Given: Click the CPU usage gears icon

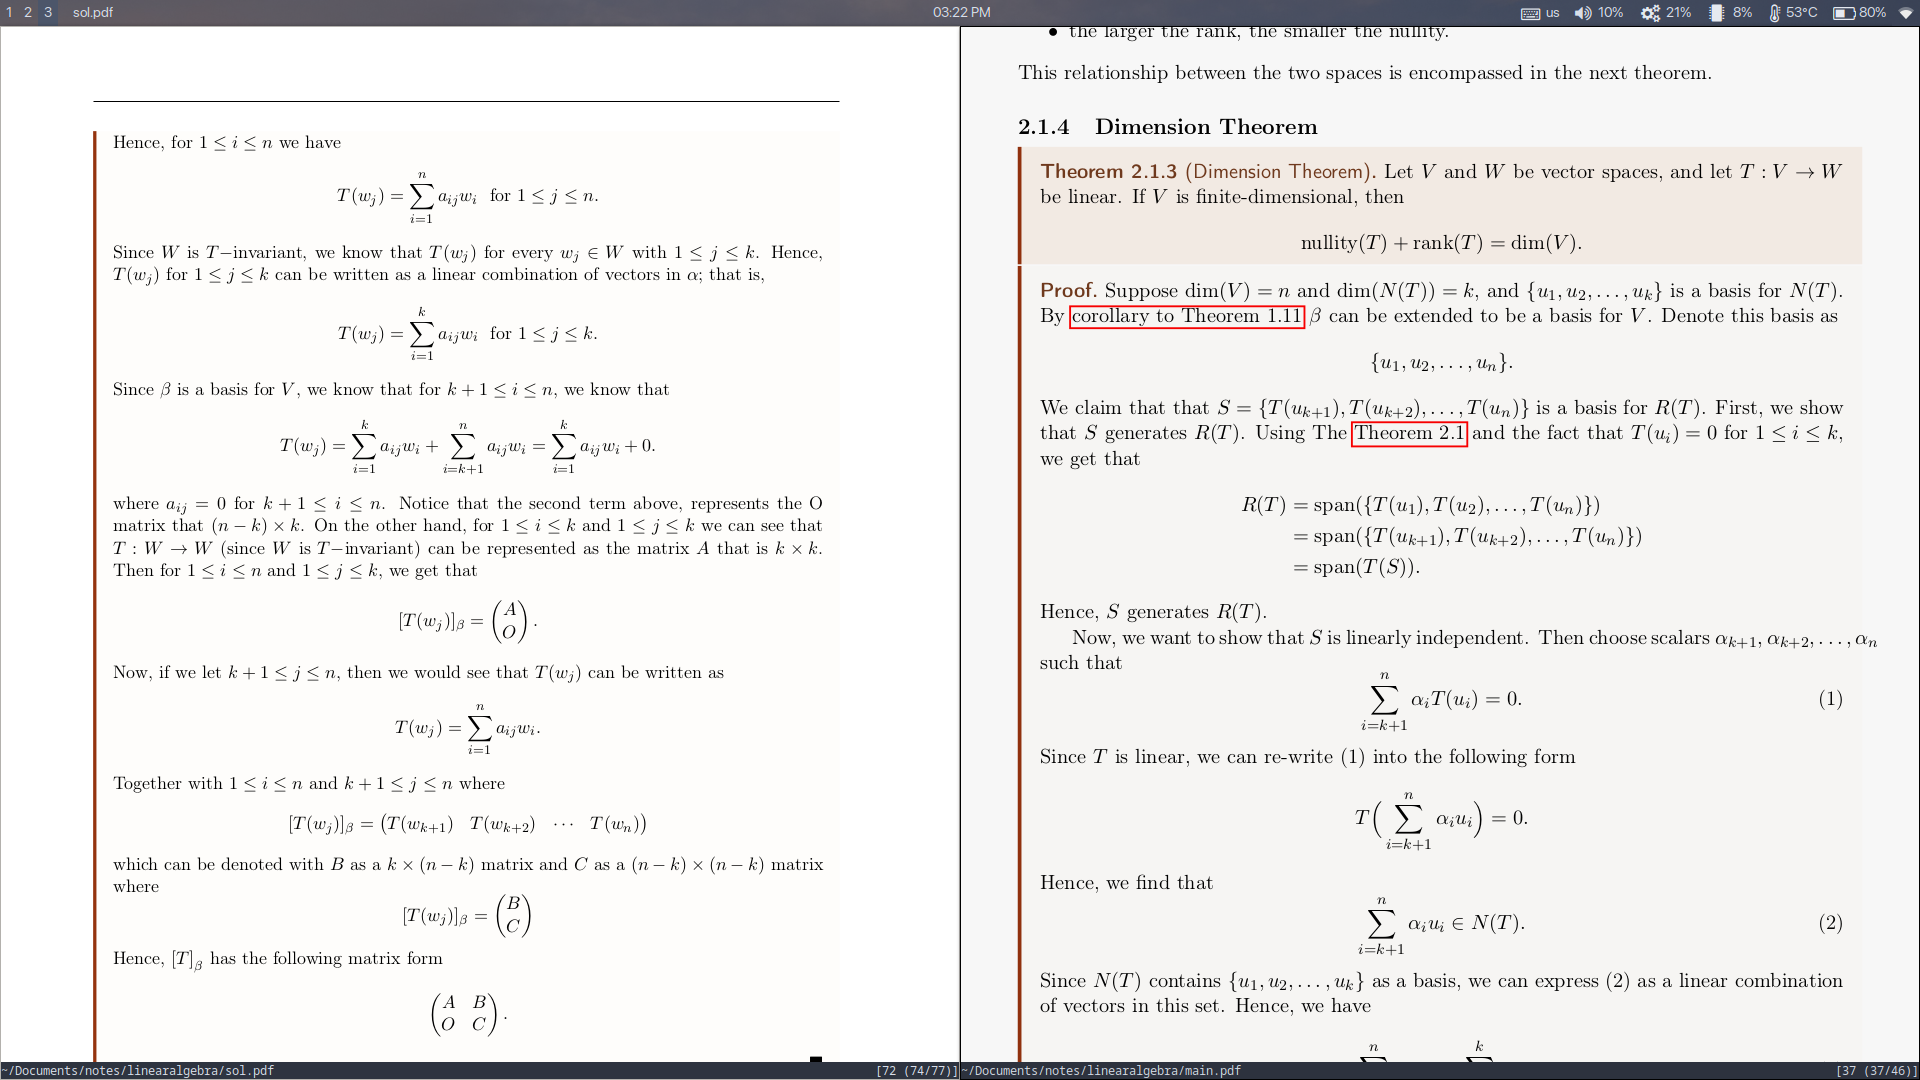Looking at the screenshot, I should point(1650,13).
